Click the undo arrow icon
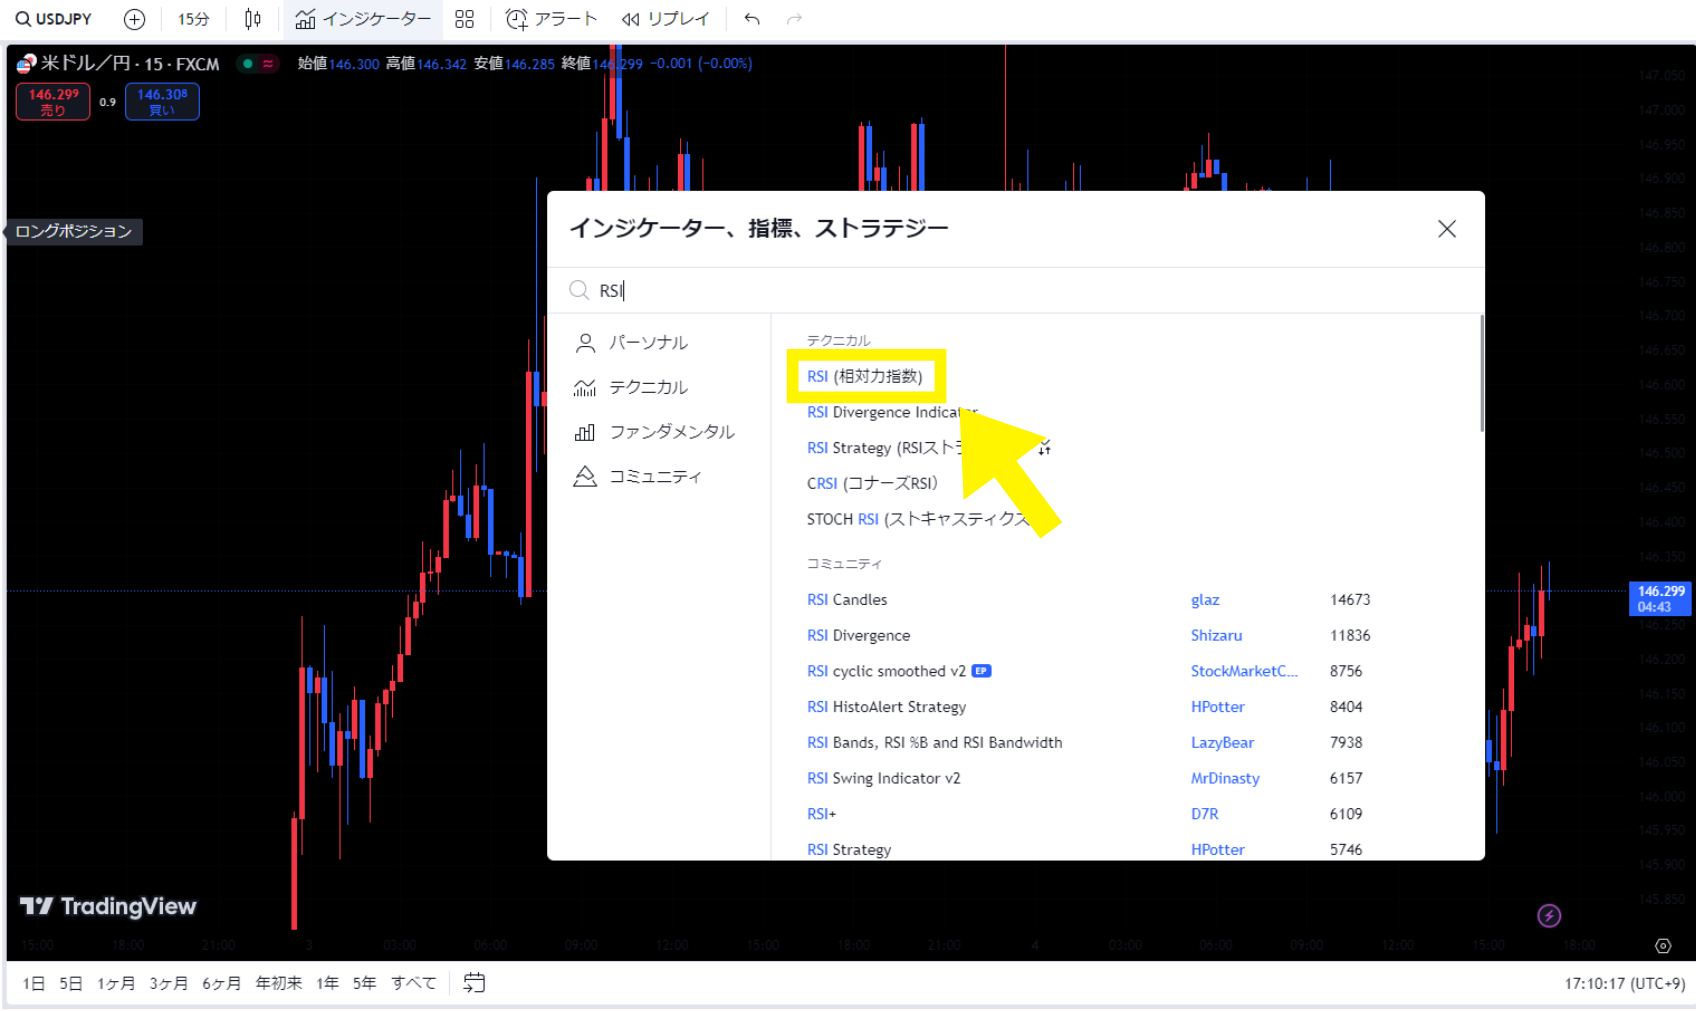 [x=752, y=19]
